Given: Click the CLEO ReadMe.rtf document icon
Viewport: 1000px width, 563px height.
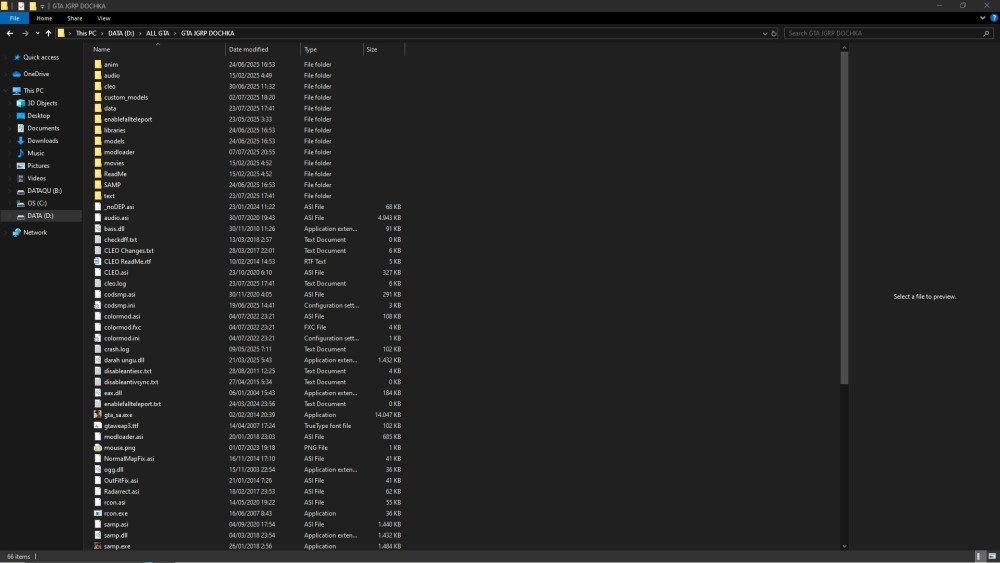Looking at the screenshot, I should click(98, 261).
